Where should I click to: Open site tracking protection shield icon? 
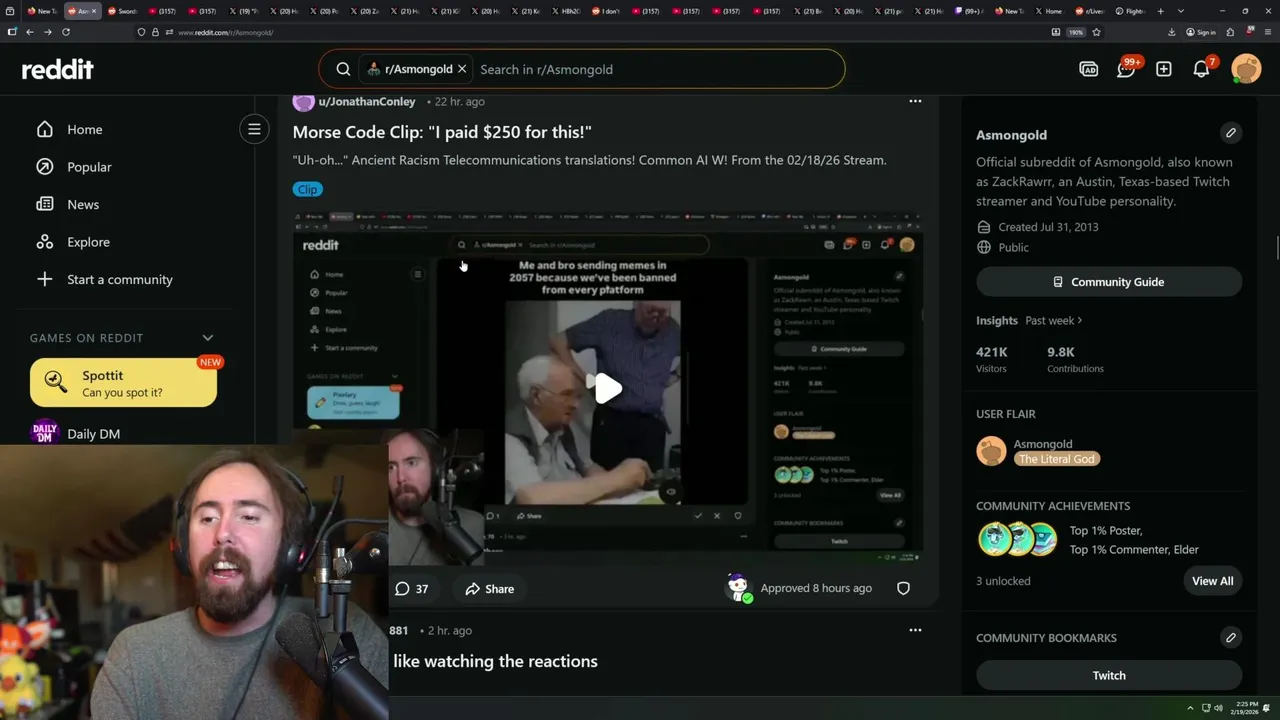(x=141, y=32)
